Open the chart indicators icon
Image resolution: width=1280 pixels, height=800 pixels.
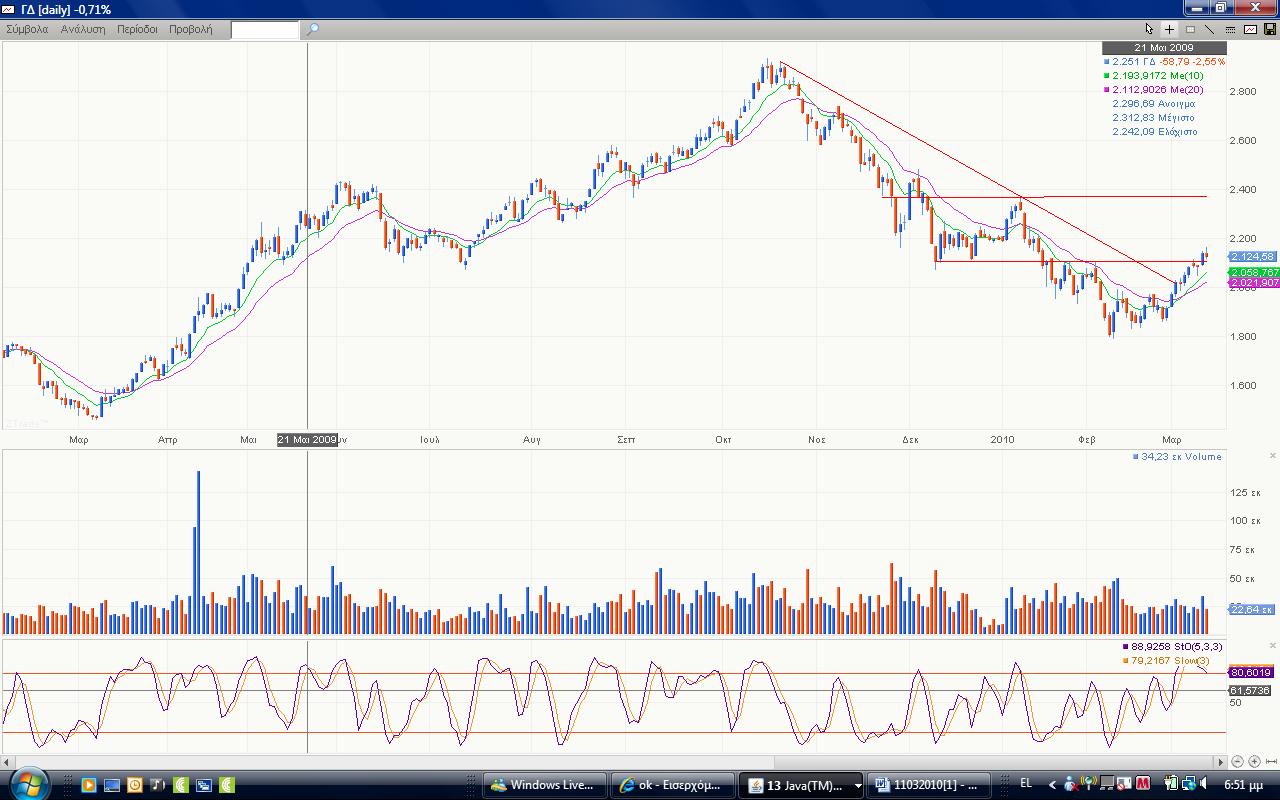point(1250,29)
